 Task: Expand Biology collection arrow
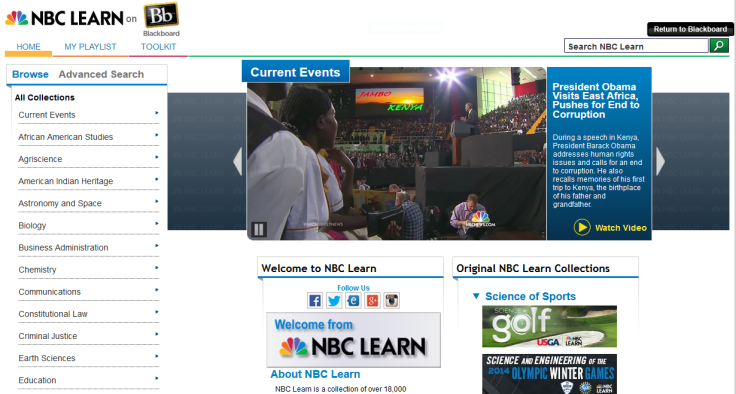click(157, 223)
